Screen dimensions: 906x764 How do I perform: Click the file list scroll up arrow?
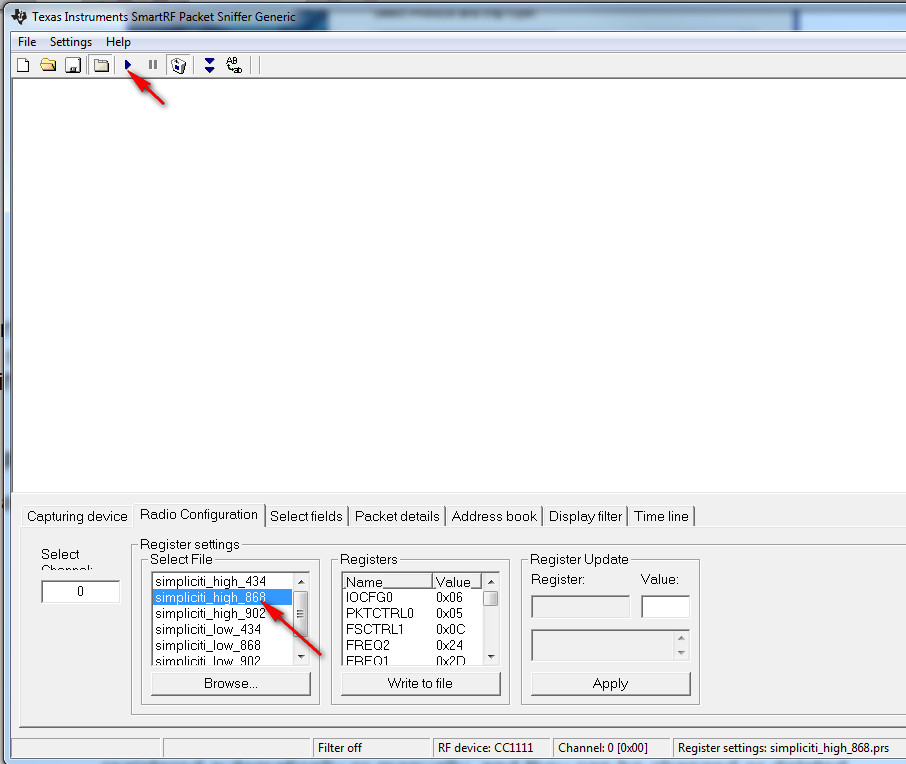tap(301, 581)
